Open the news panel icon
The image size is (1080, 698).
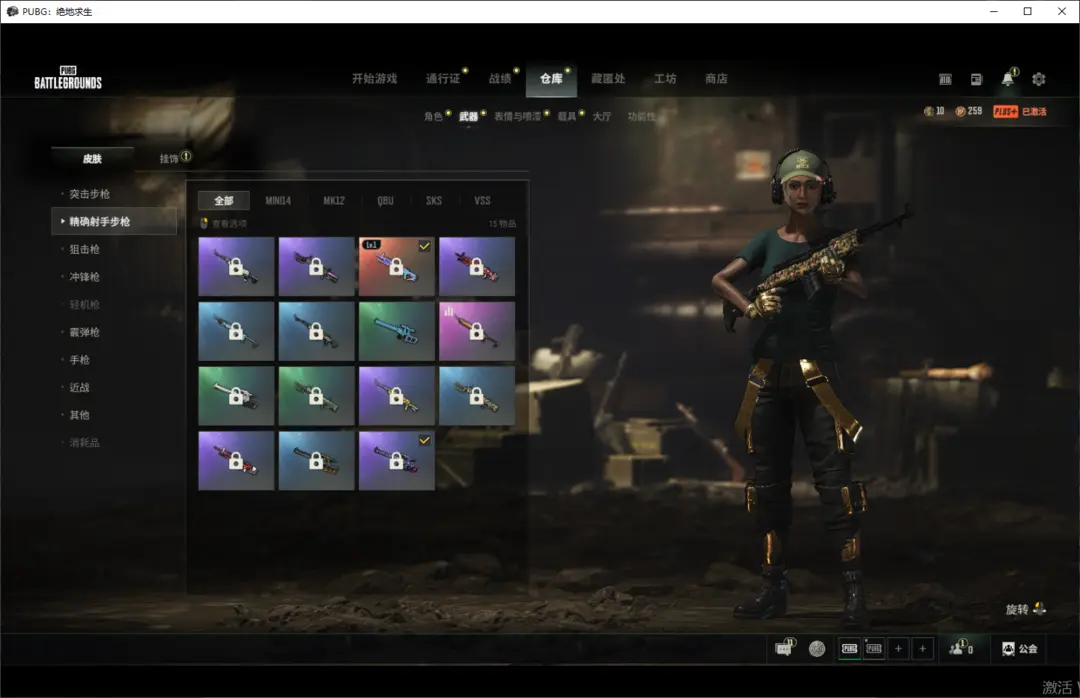click(x=976, y=79)
